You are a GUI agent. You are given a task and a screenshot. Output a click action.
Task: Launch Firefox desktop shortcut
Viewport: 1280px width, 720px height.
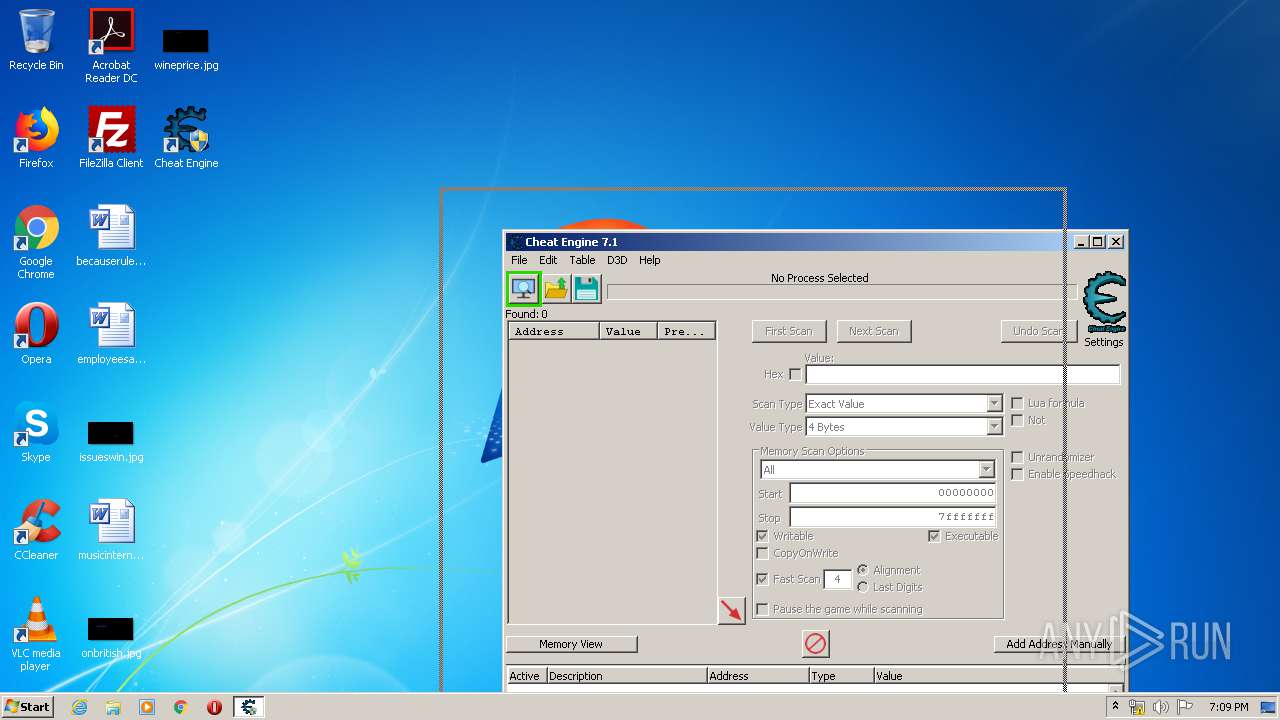click(36, 139)
